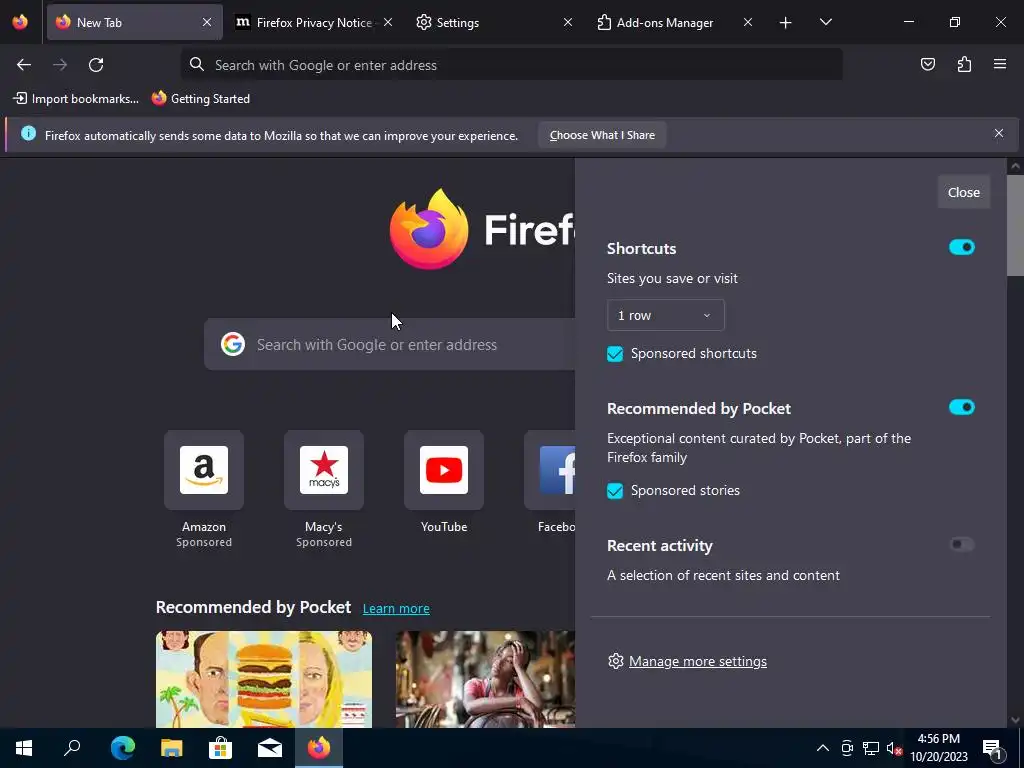Click the gear icon beside Manage more settings
The height and width of the screenshot is (768, 1024).
(615, 661)
